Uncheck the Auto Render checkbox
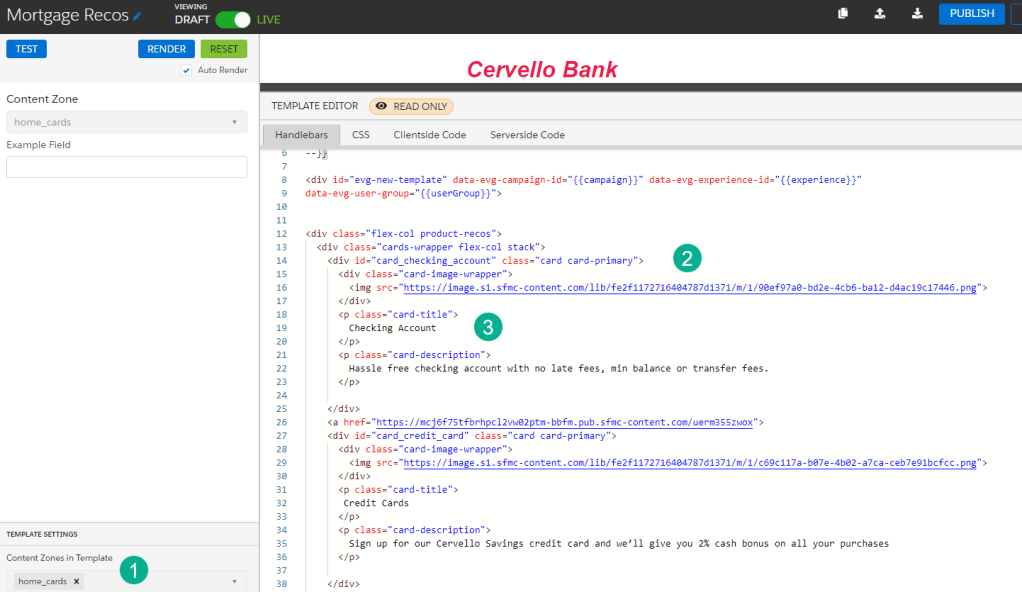The height and width of the screenshot is (592, 1022). click(187, 70)
